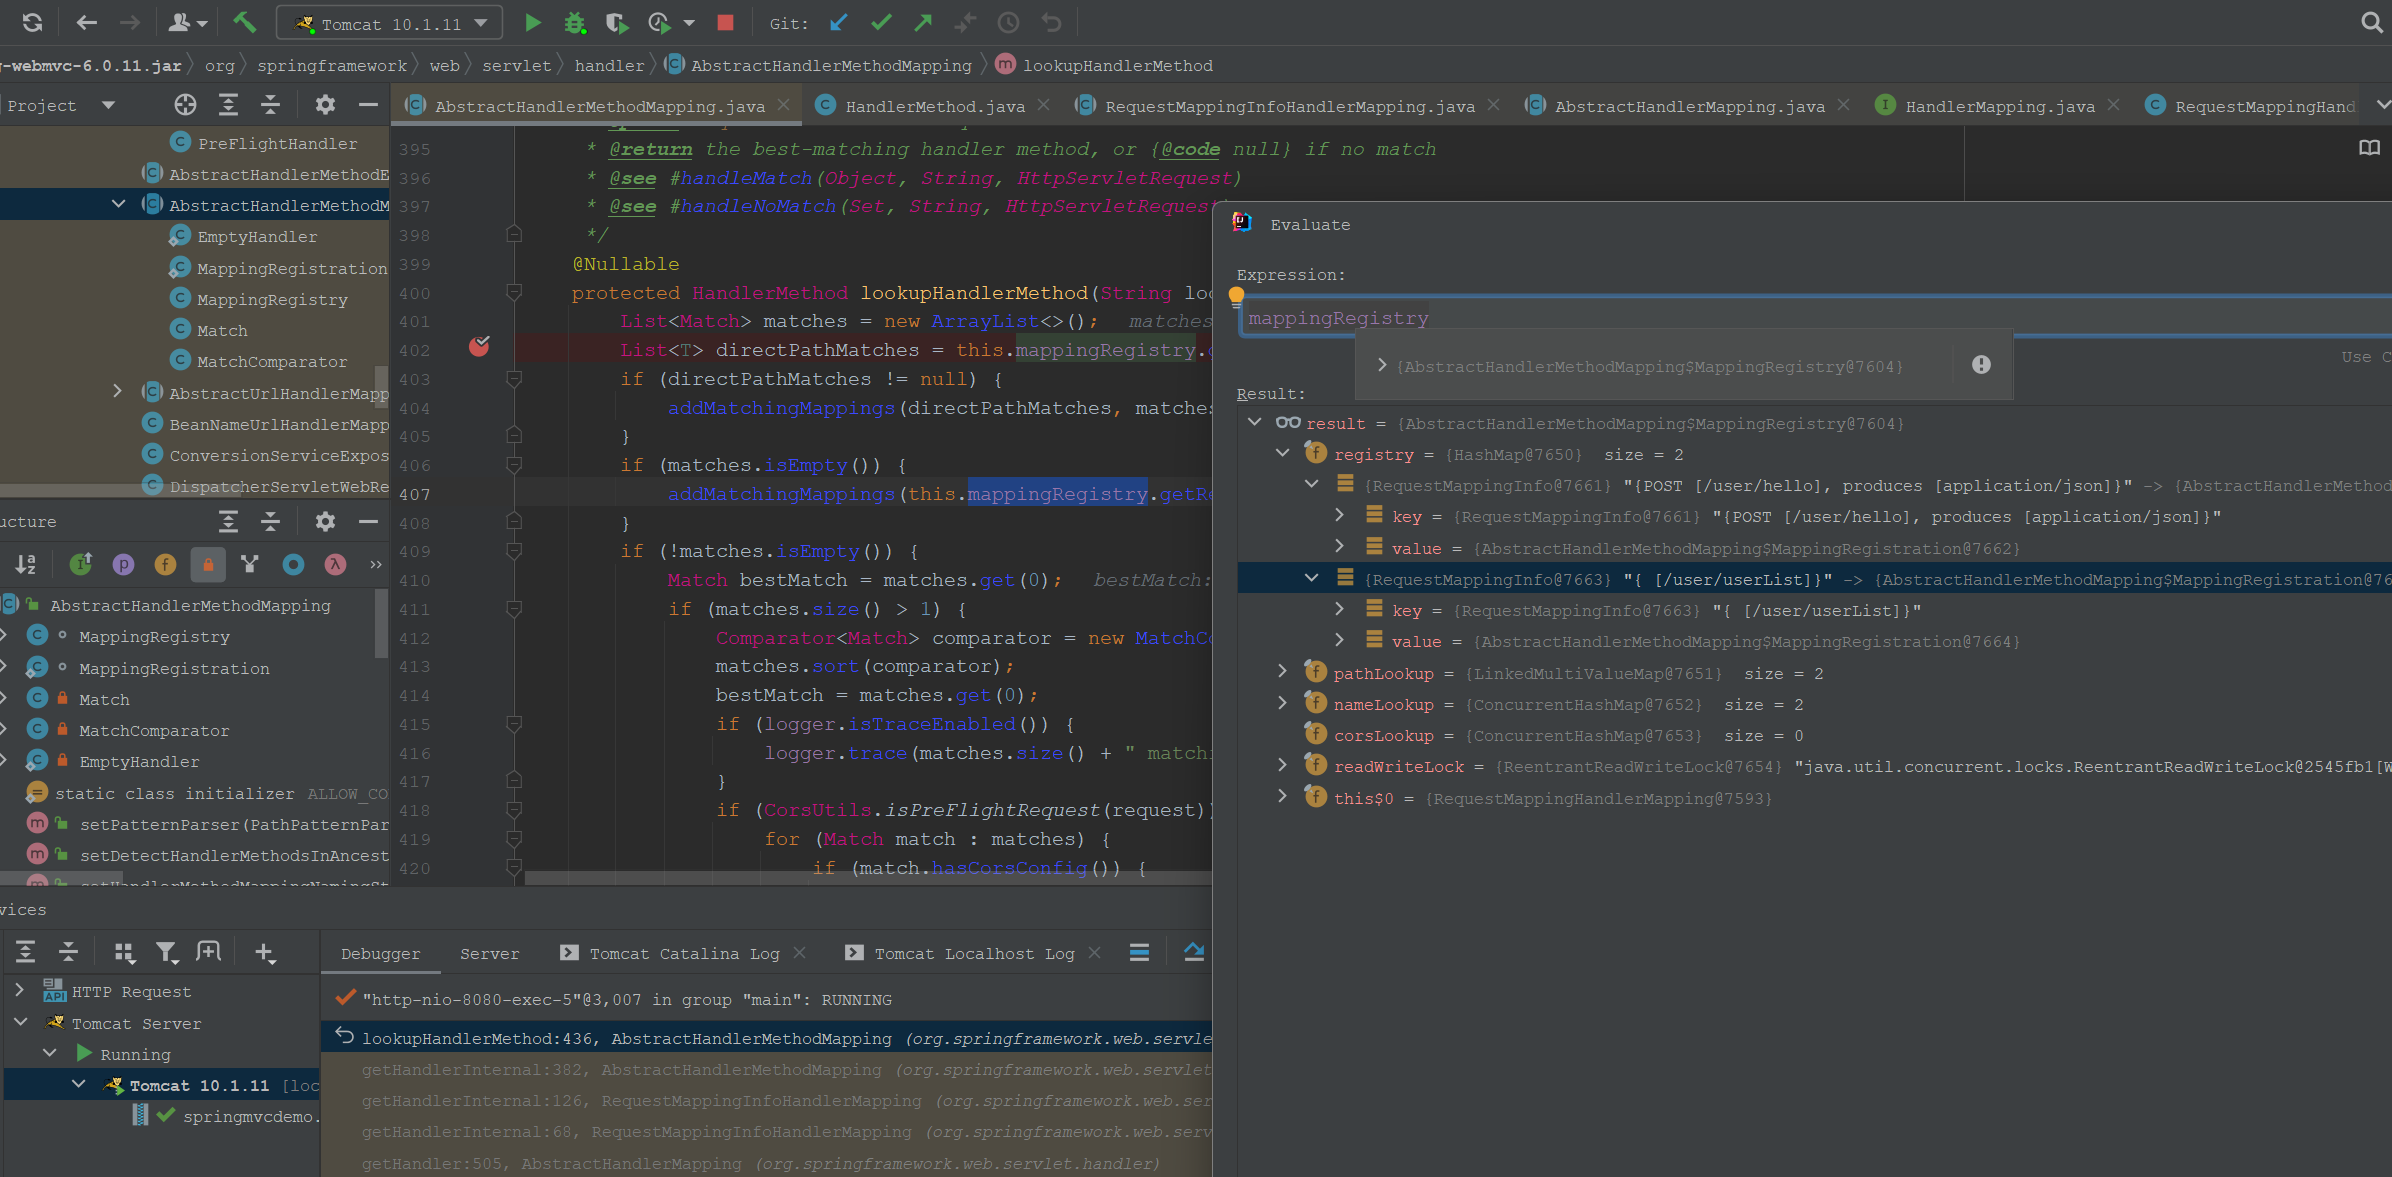Click the Expression input field in Evaluate
The width and height of the screenshot is (2392, 1177).
1800,318
